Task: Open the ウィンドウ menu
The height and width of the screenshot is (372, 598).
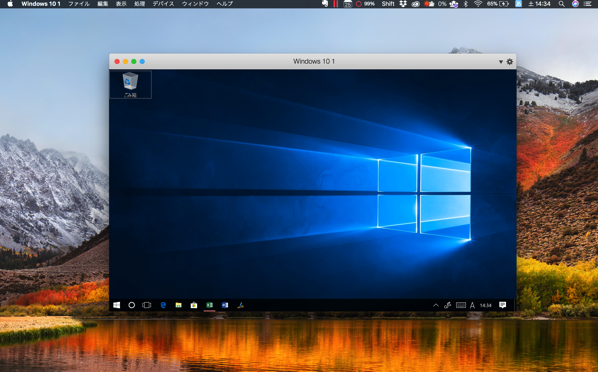Action: pyautogui.click(x=195, y=4)
